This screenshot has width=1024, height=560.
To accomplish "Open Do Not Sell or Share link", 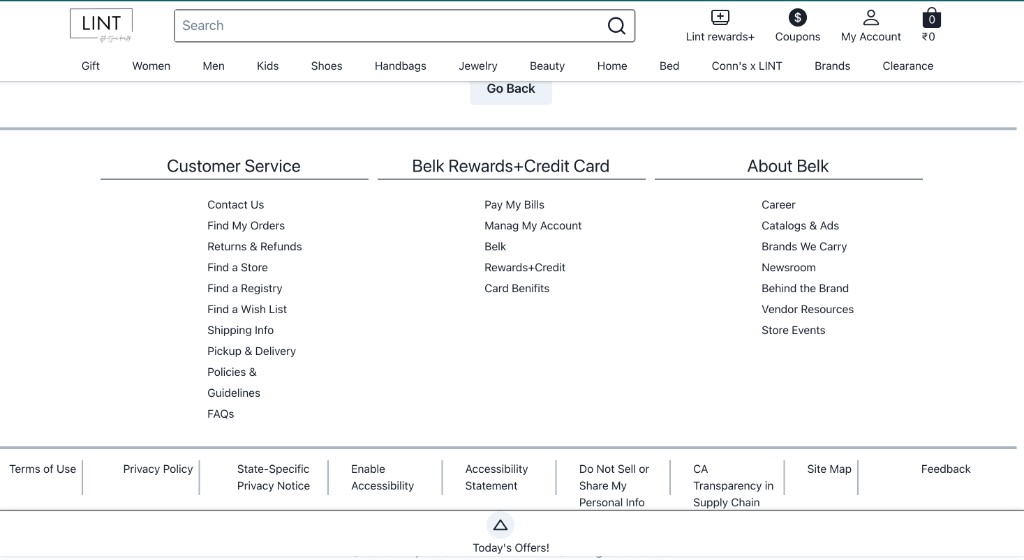I will (x=614, y=486).
